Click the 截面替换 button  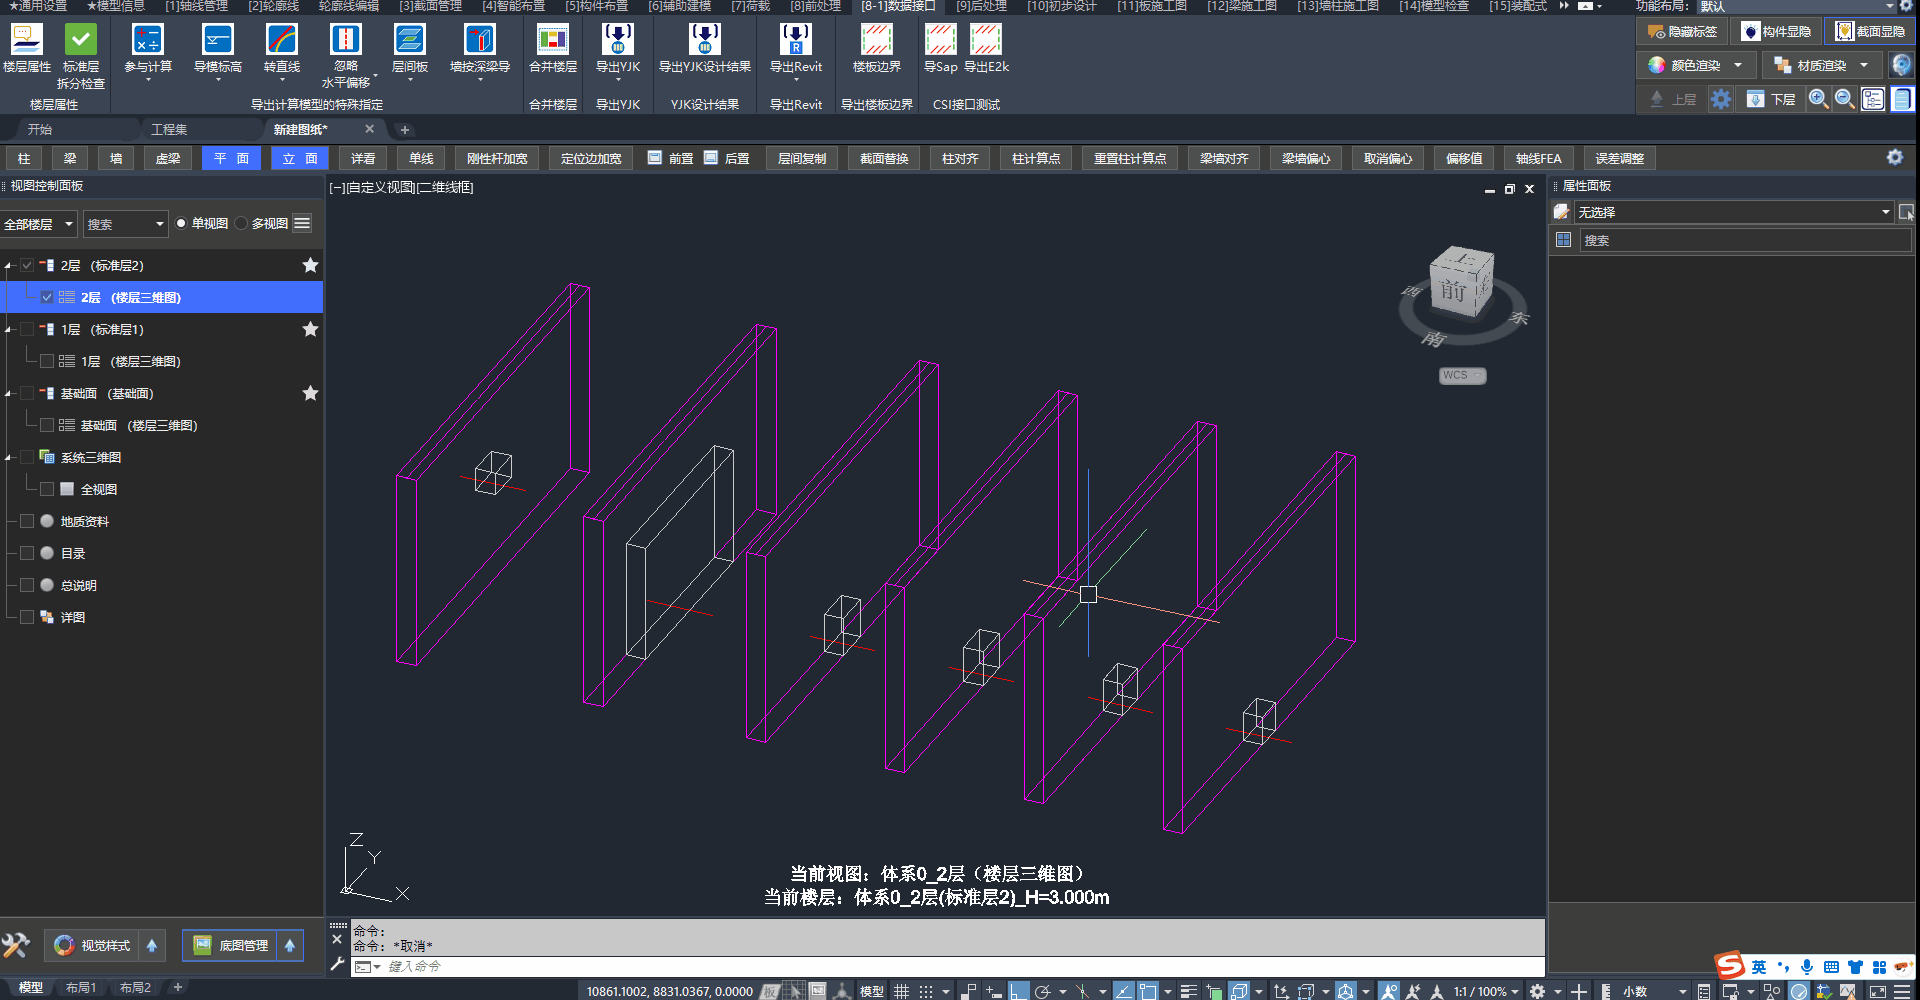[884, 158]
